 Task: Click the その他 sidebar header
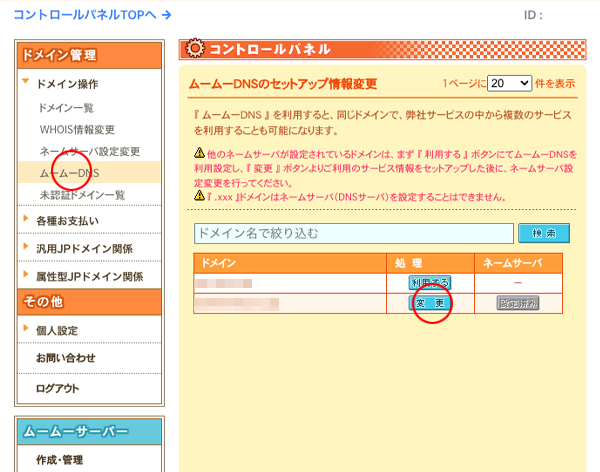pos(89,302)
